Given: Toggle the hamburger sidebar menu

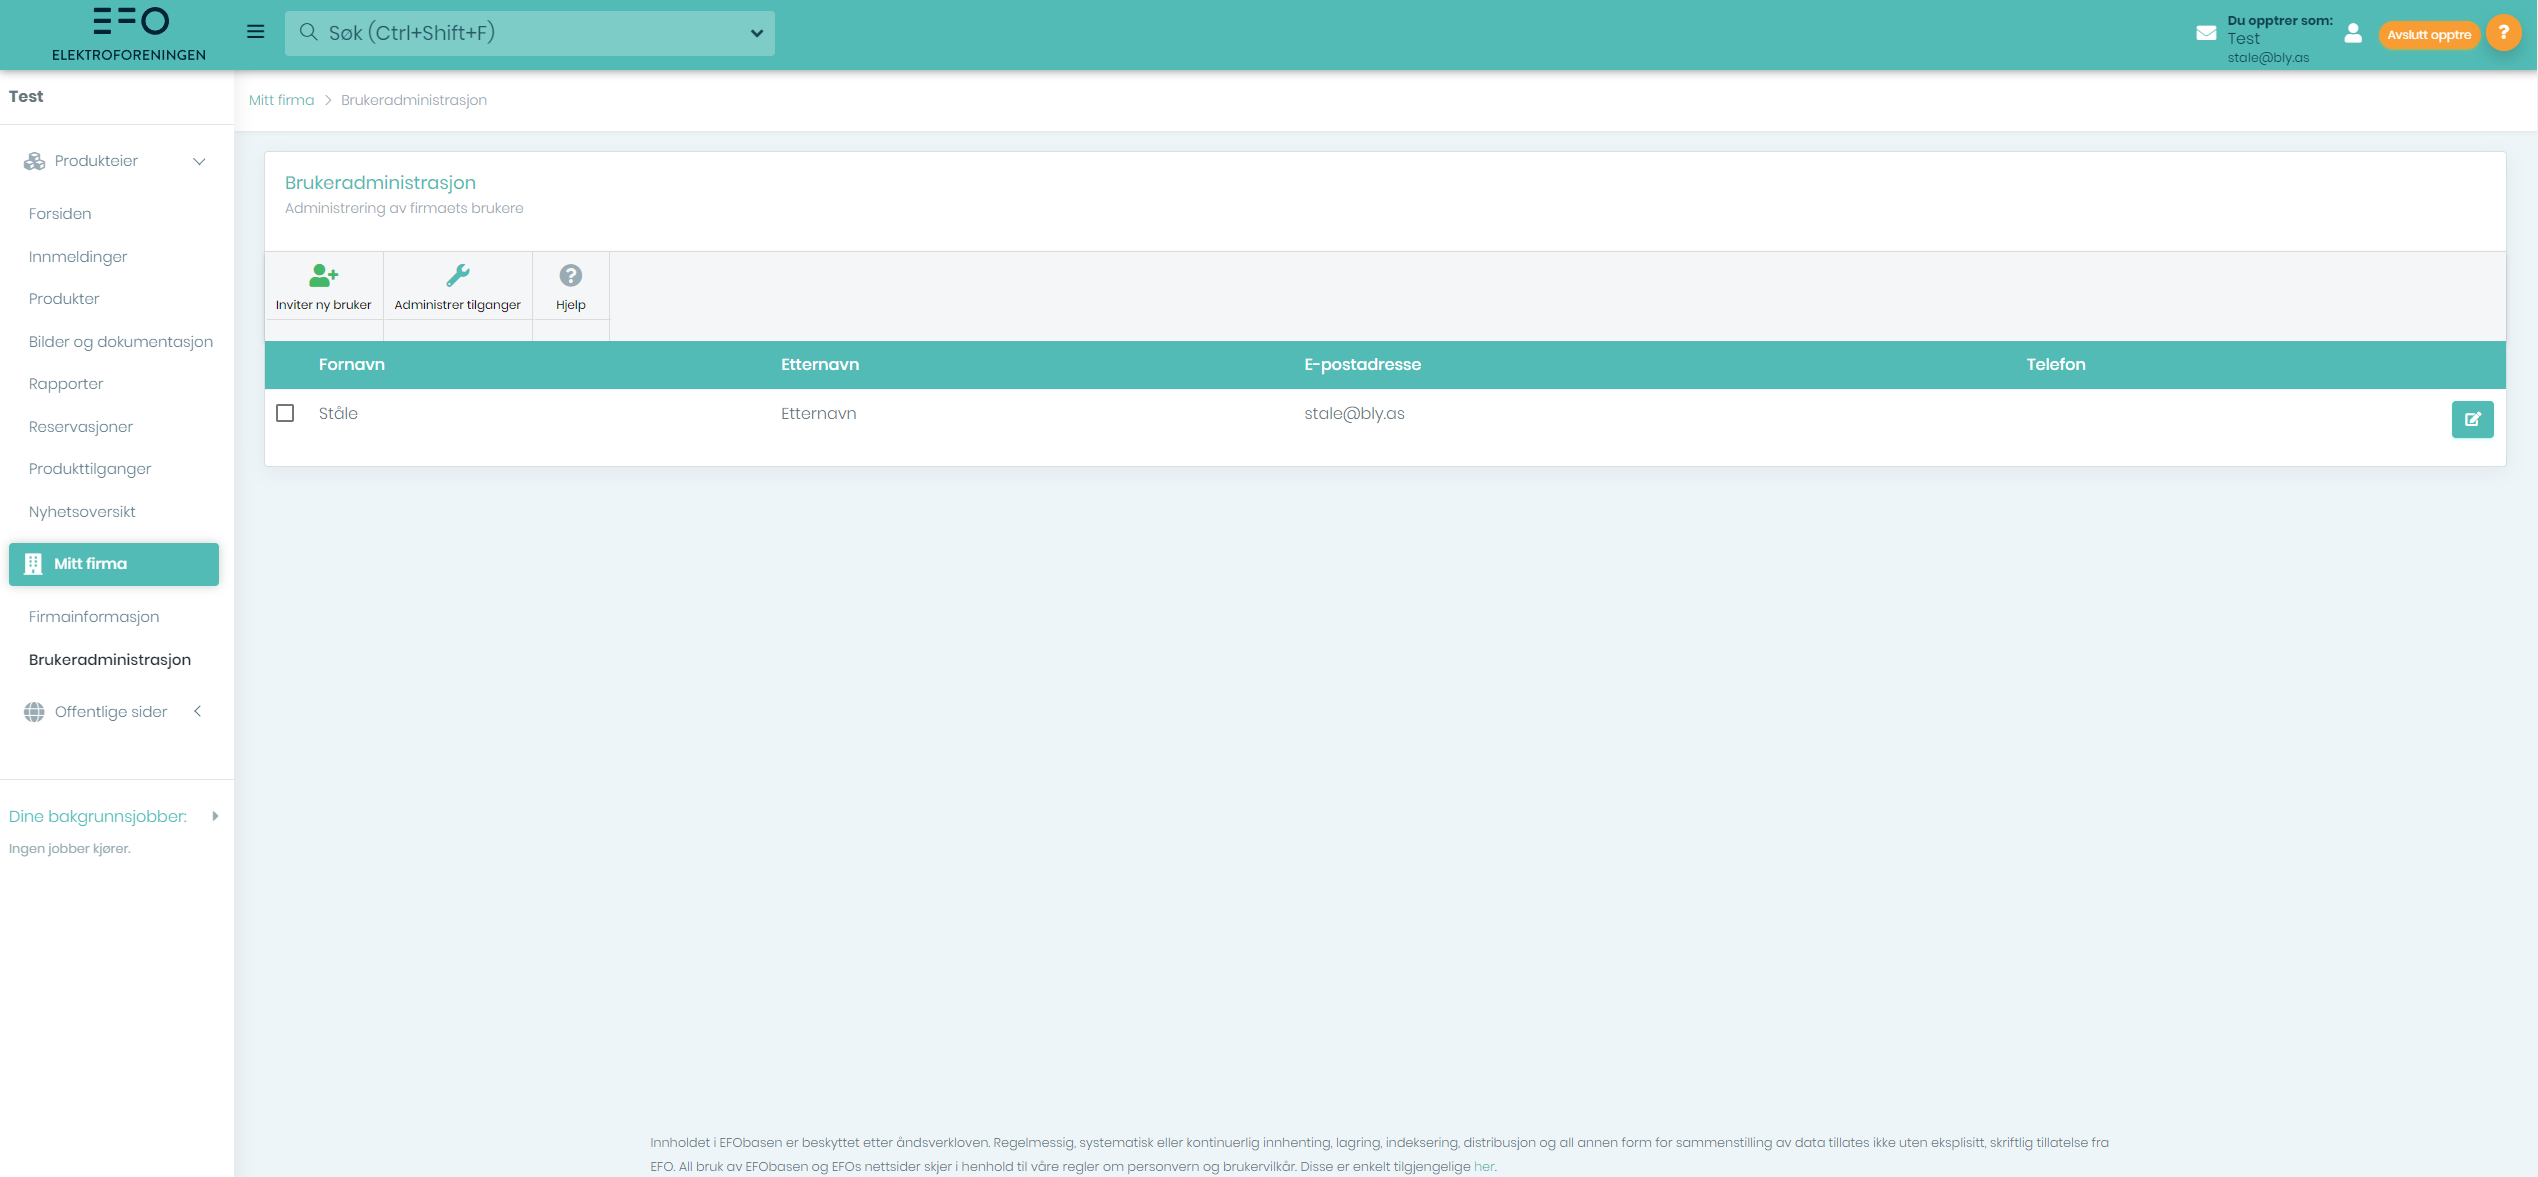Looking at the screenshot, I should [256, 32].
